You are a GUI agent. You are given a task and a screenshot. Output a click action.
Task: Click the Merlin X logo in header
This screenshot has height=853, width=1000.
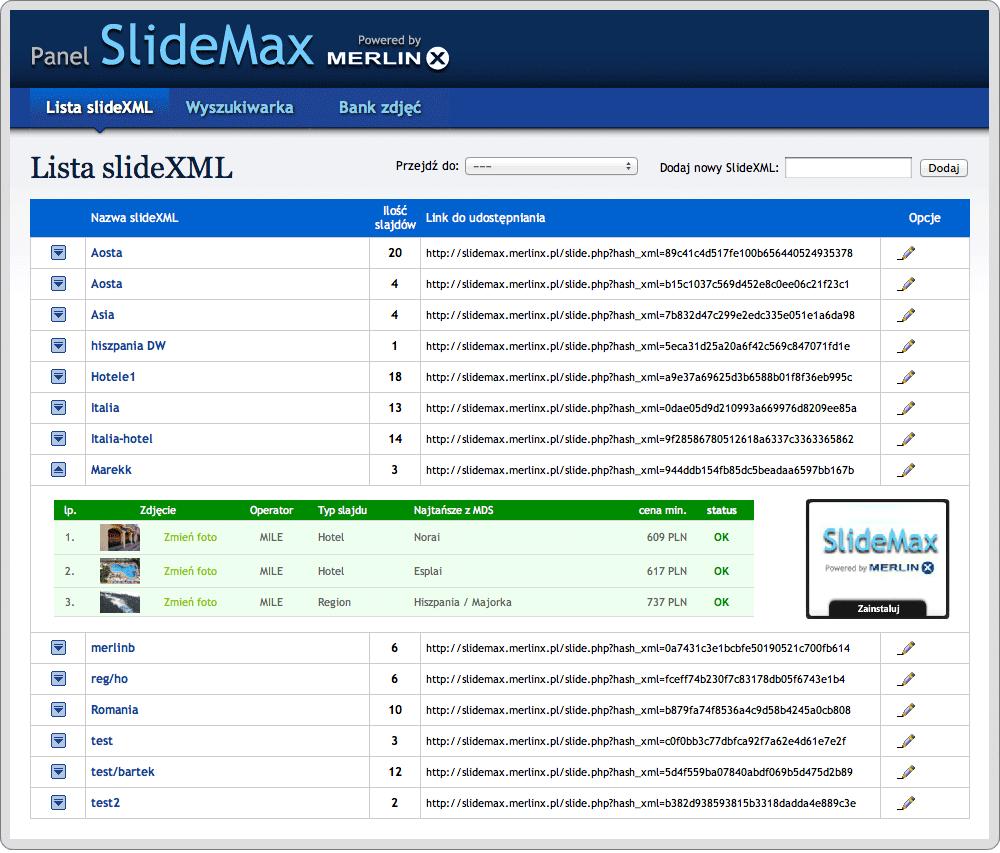[388, 52]
